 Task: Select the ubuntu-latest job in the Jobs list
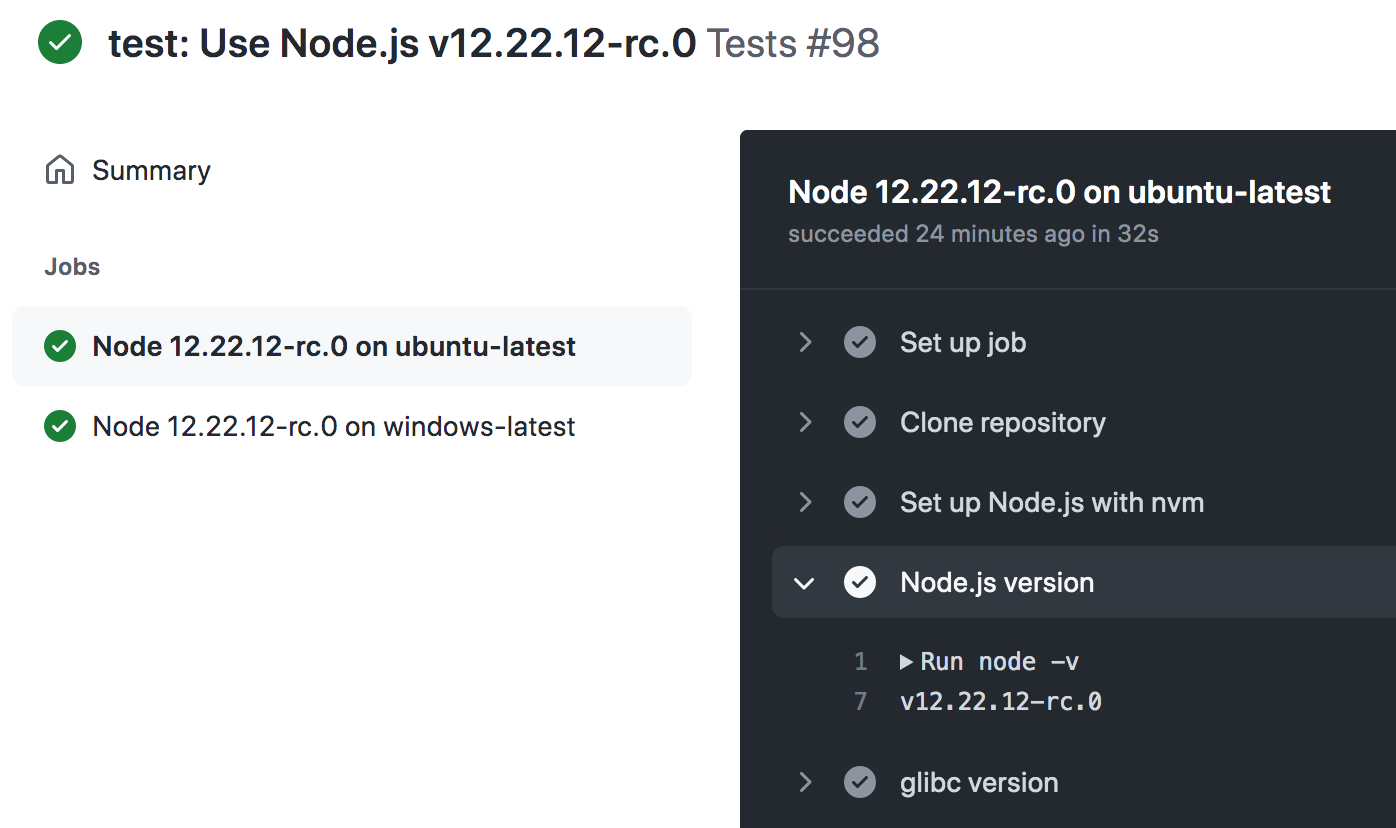(x=333, y=346)
